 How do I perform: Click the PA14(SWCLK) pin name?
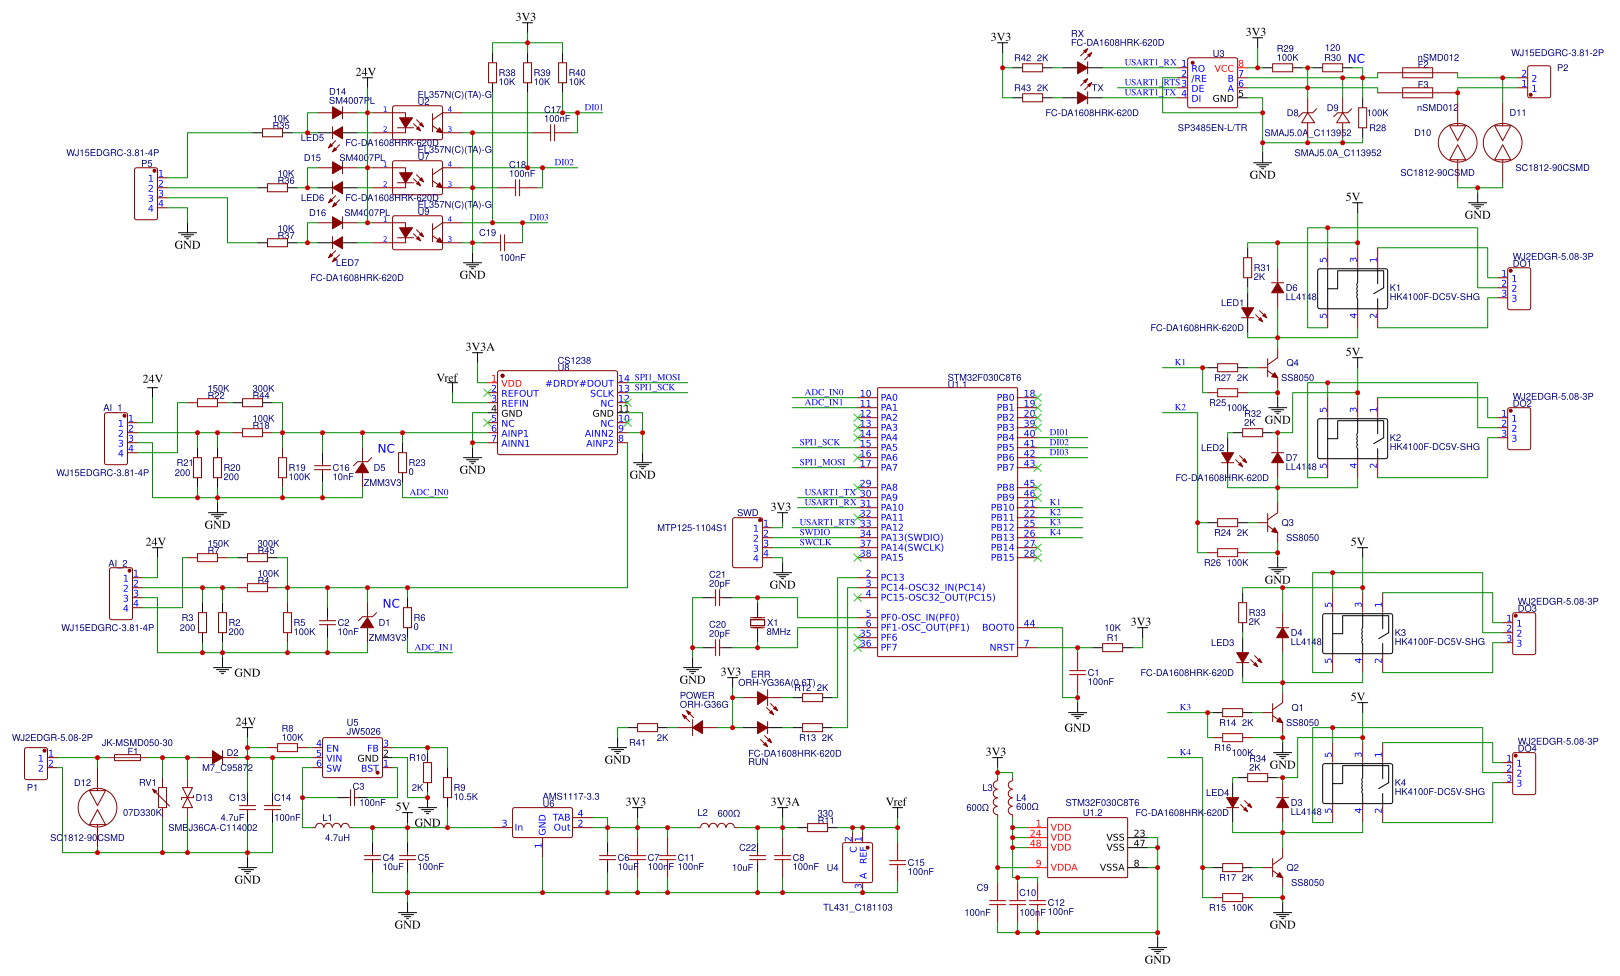pos(912,548)
